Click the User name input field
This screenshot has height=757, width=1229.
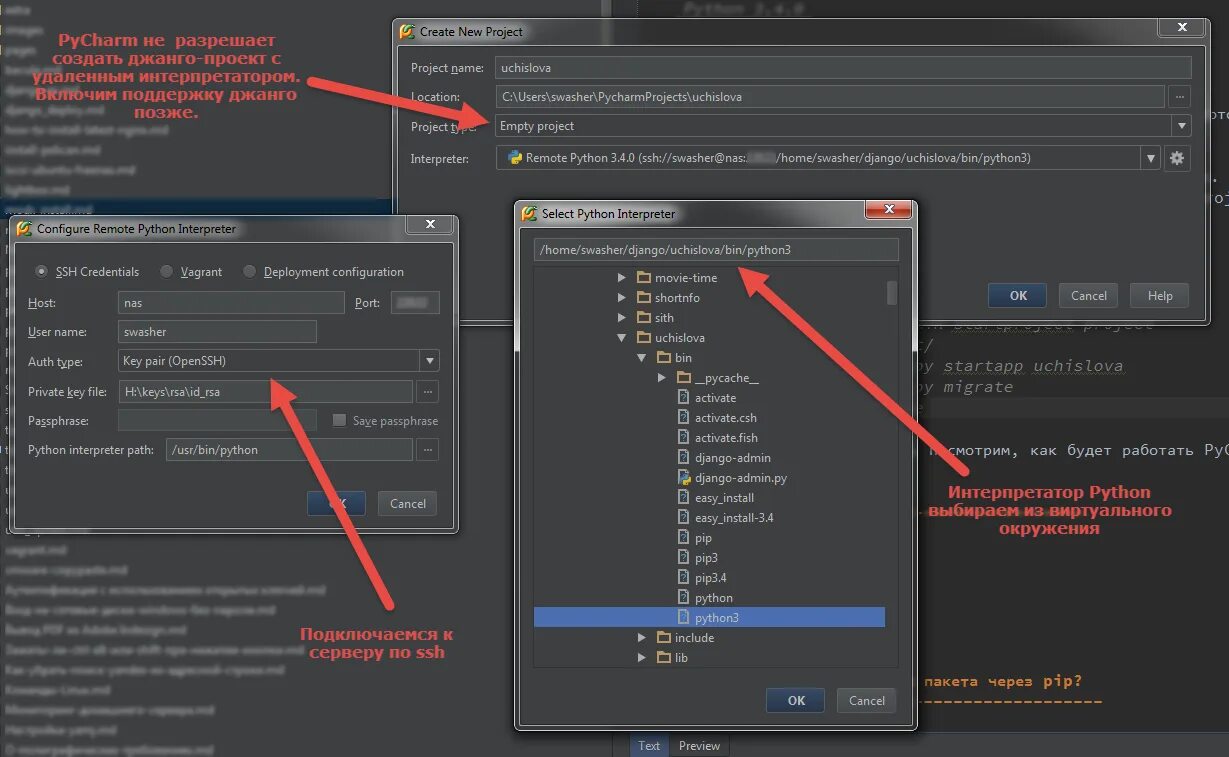tap(217, 332)
